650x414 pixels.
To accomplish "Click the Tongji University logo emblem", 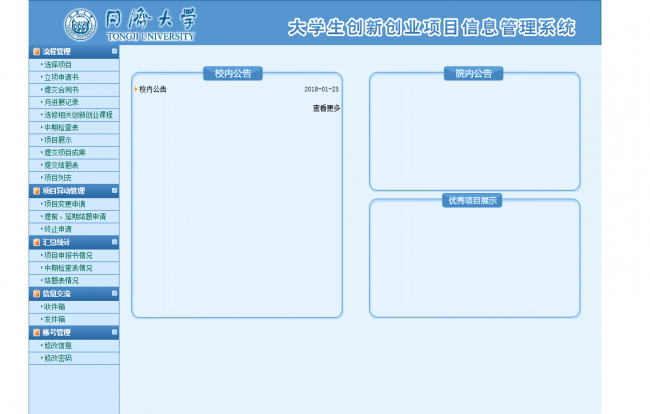I will point(83,25).
